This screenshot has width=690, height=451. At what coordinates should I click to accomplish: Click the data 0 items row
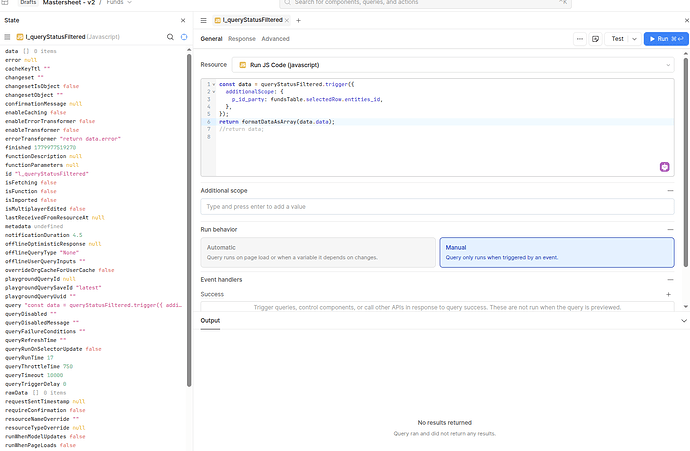coord(31,51)
